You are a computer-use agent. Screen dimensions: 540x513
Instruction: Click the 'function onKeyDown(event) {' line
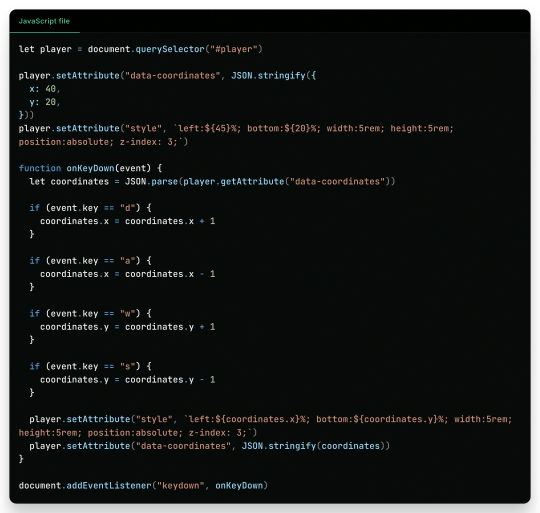click(90, 168)
